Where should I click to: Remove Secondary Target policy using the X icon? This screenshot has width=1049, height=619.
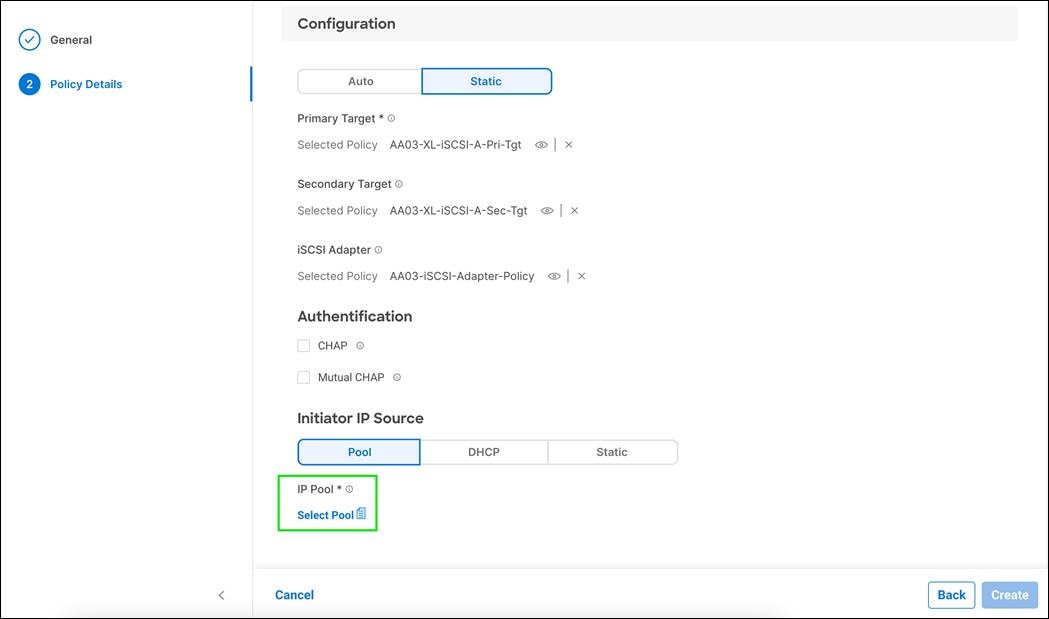(574, 210)
